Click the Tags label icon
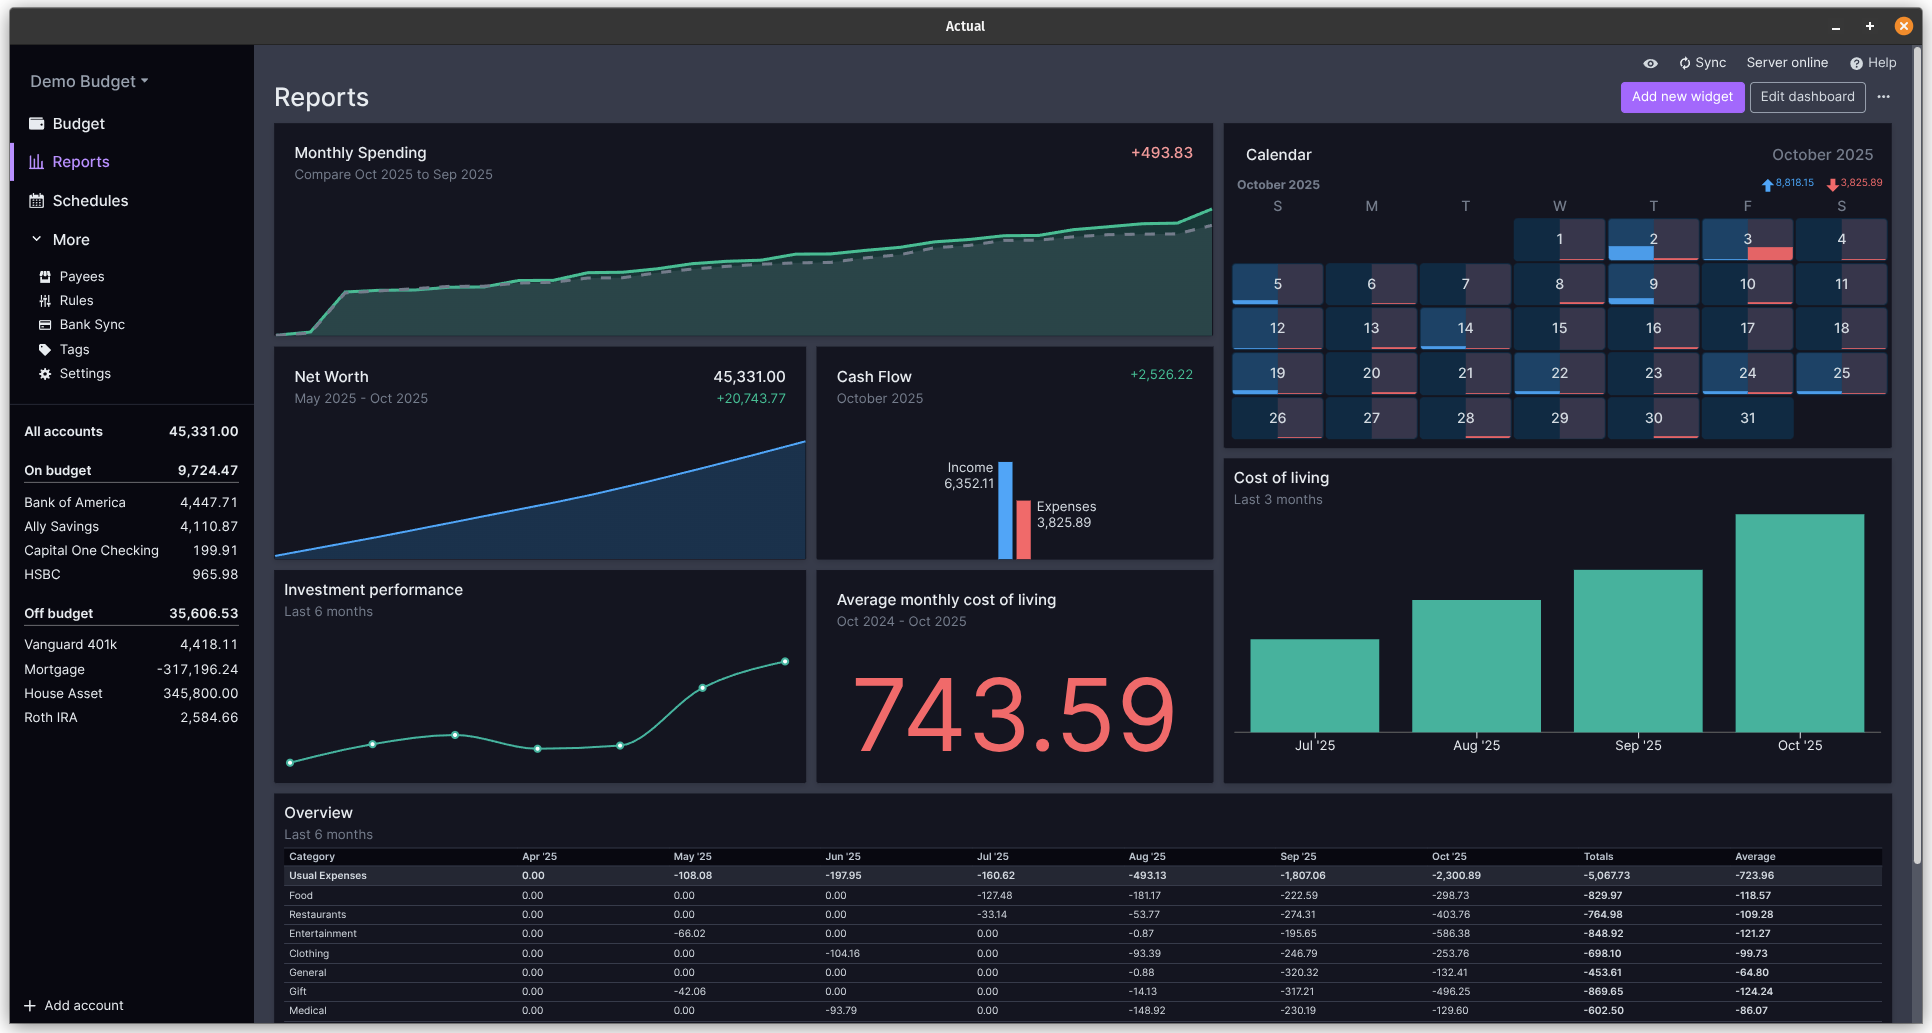The image size is (1932, 1033). coord(45,350)
